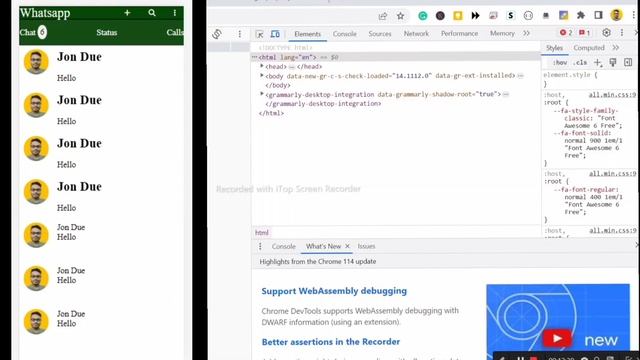
Task: Click the closing </html> tag line
Action: click(271, 113)
